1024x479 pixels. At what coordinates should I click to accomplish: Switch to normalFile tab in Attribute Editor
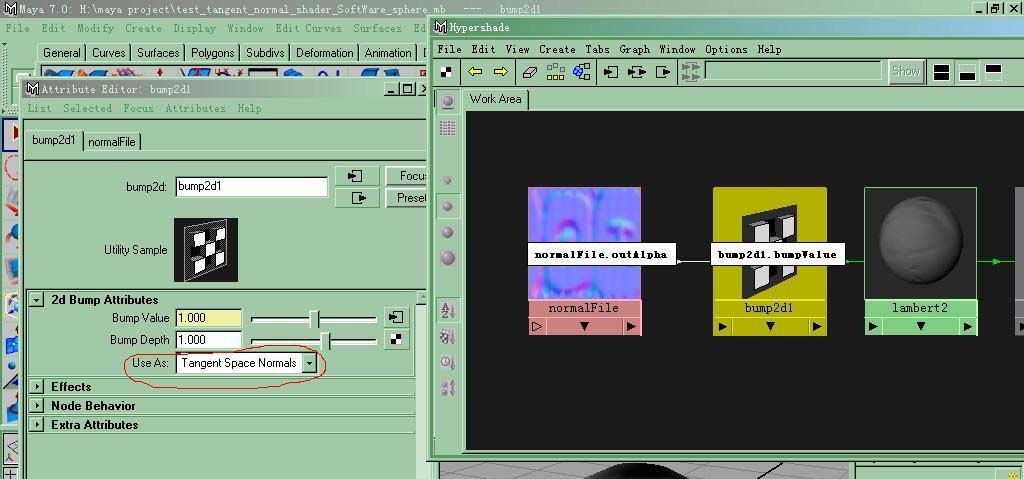[112, 141]
